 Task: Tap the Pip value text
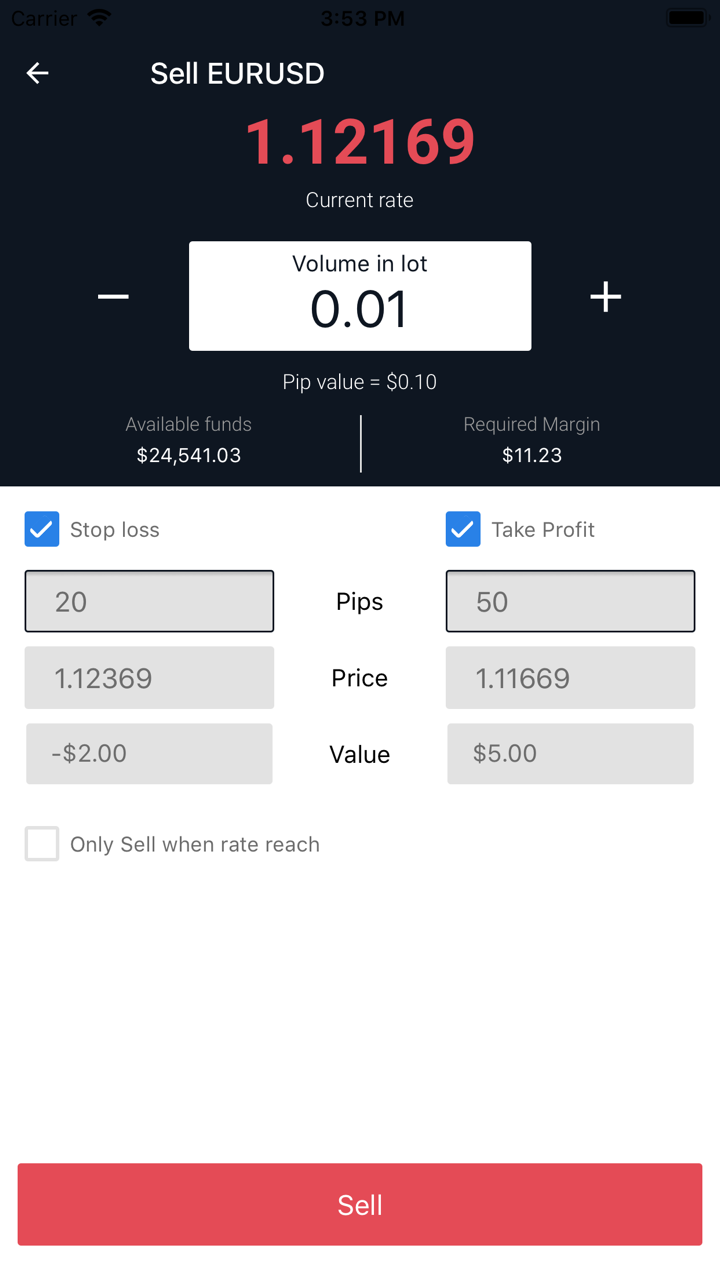[x=360, y=382]
